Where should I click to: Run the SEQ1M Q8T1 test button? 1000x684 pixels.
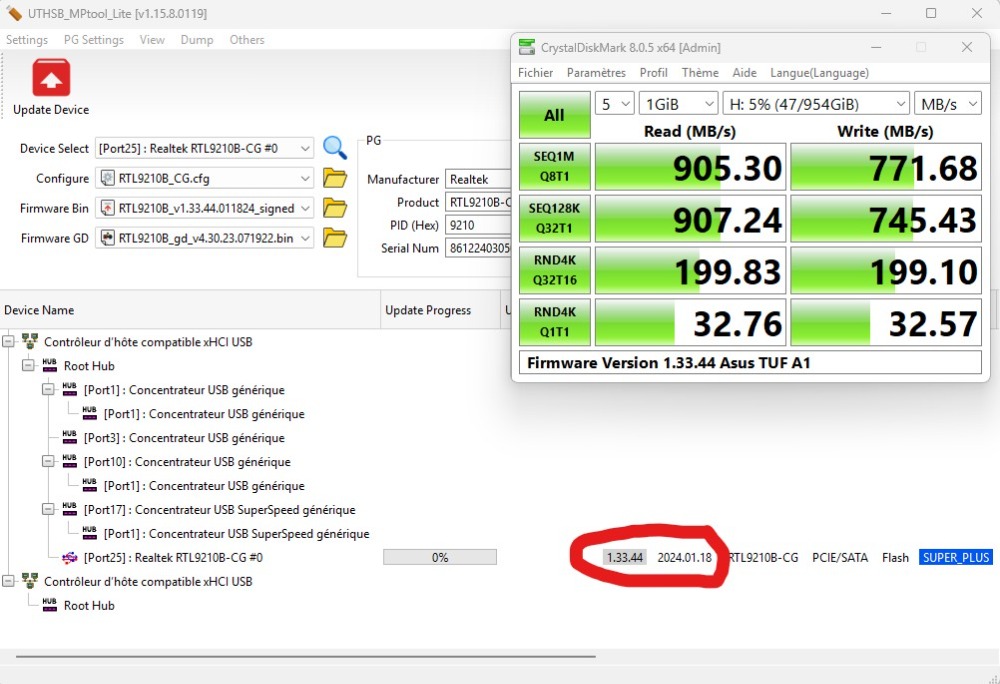[x=554, y=167]
